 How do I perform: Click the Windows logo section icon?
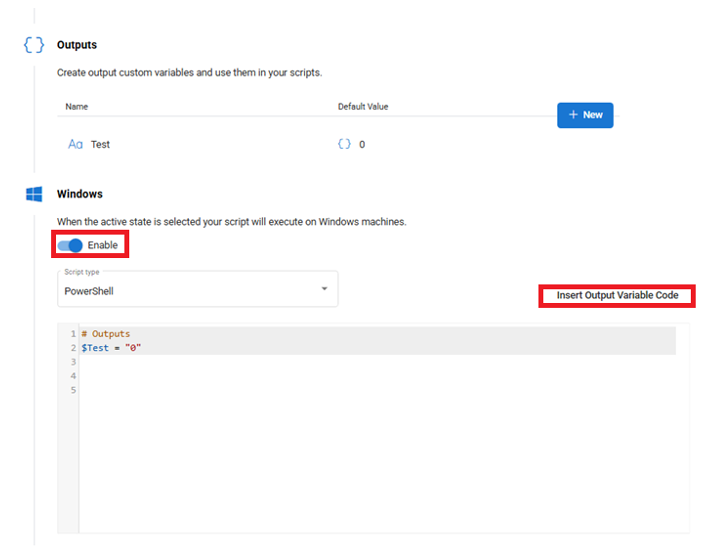point(34,194)
